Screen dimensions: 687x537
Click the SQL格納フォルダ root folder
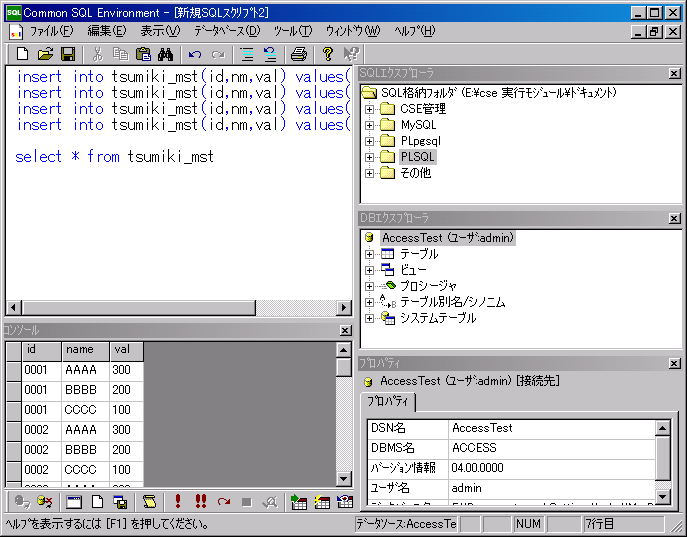pos(499,93)
